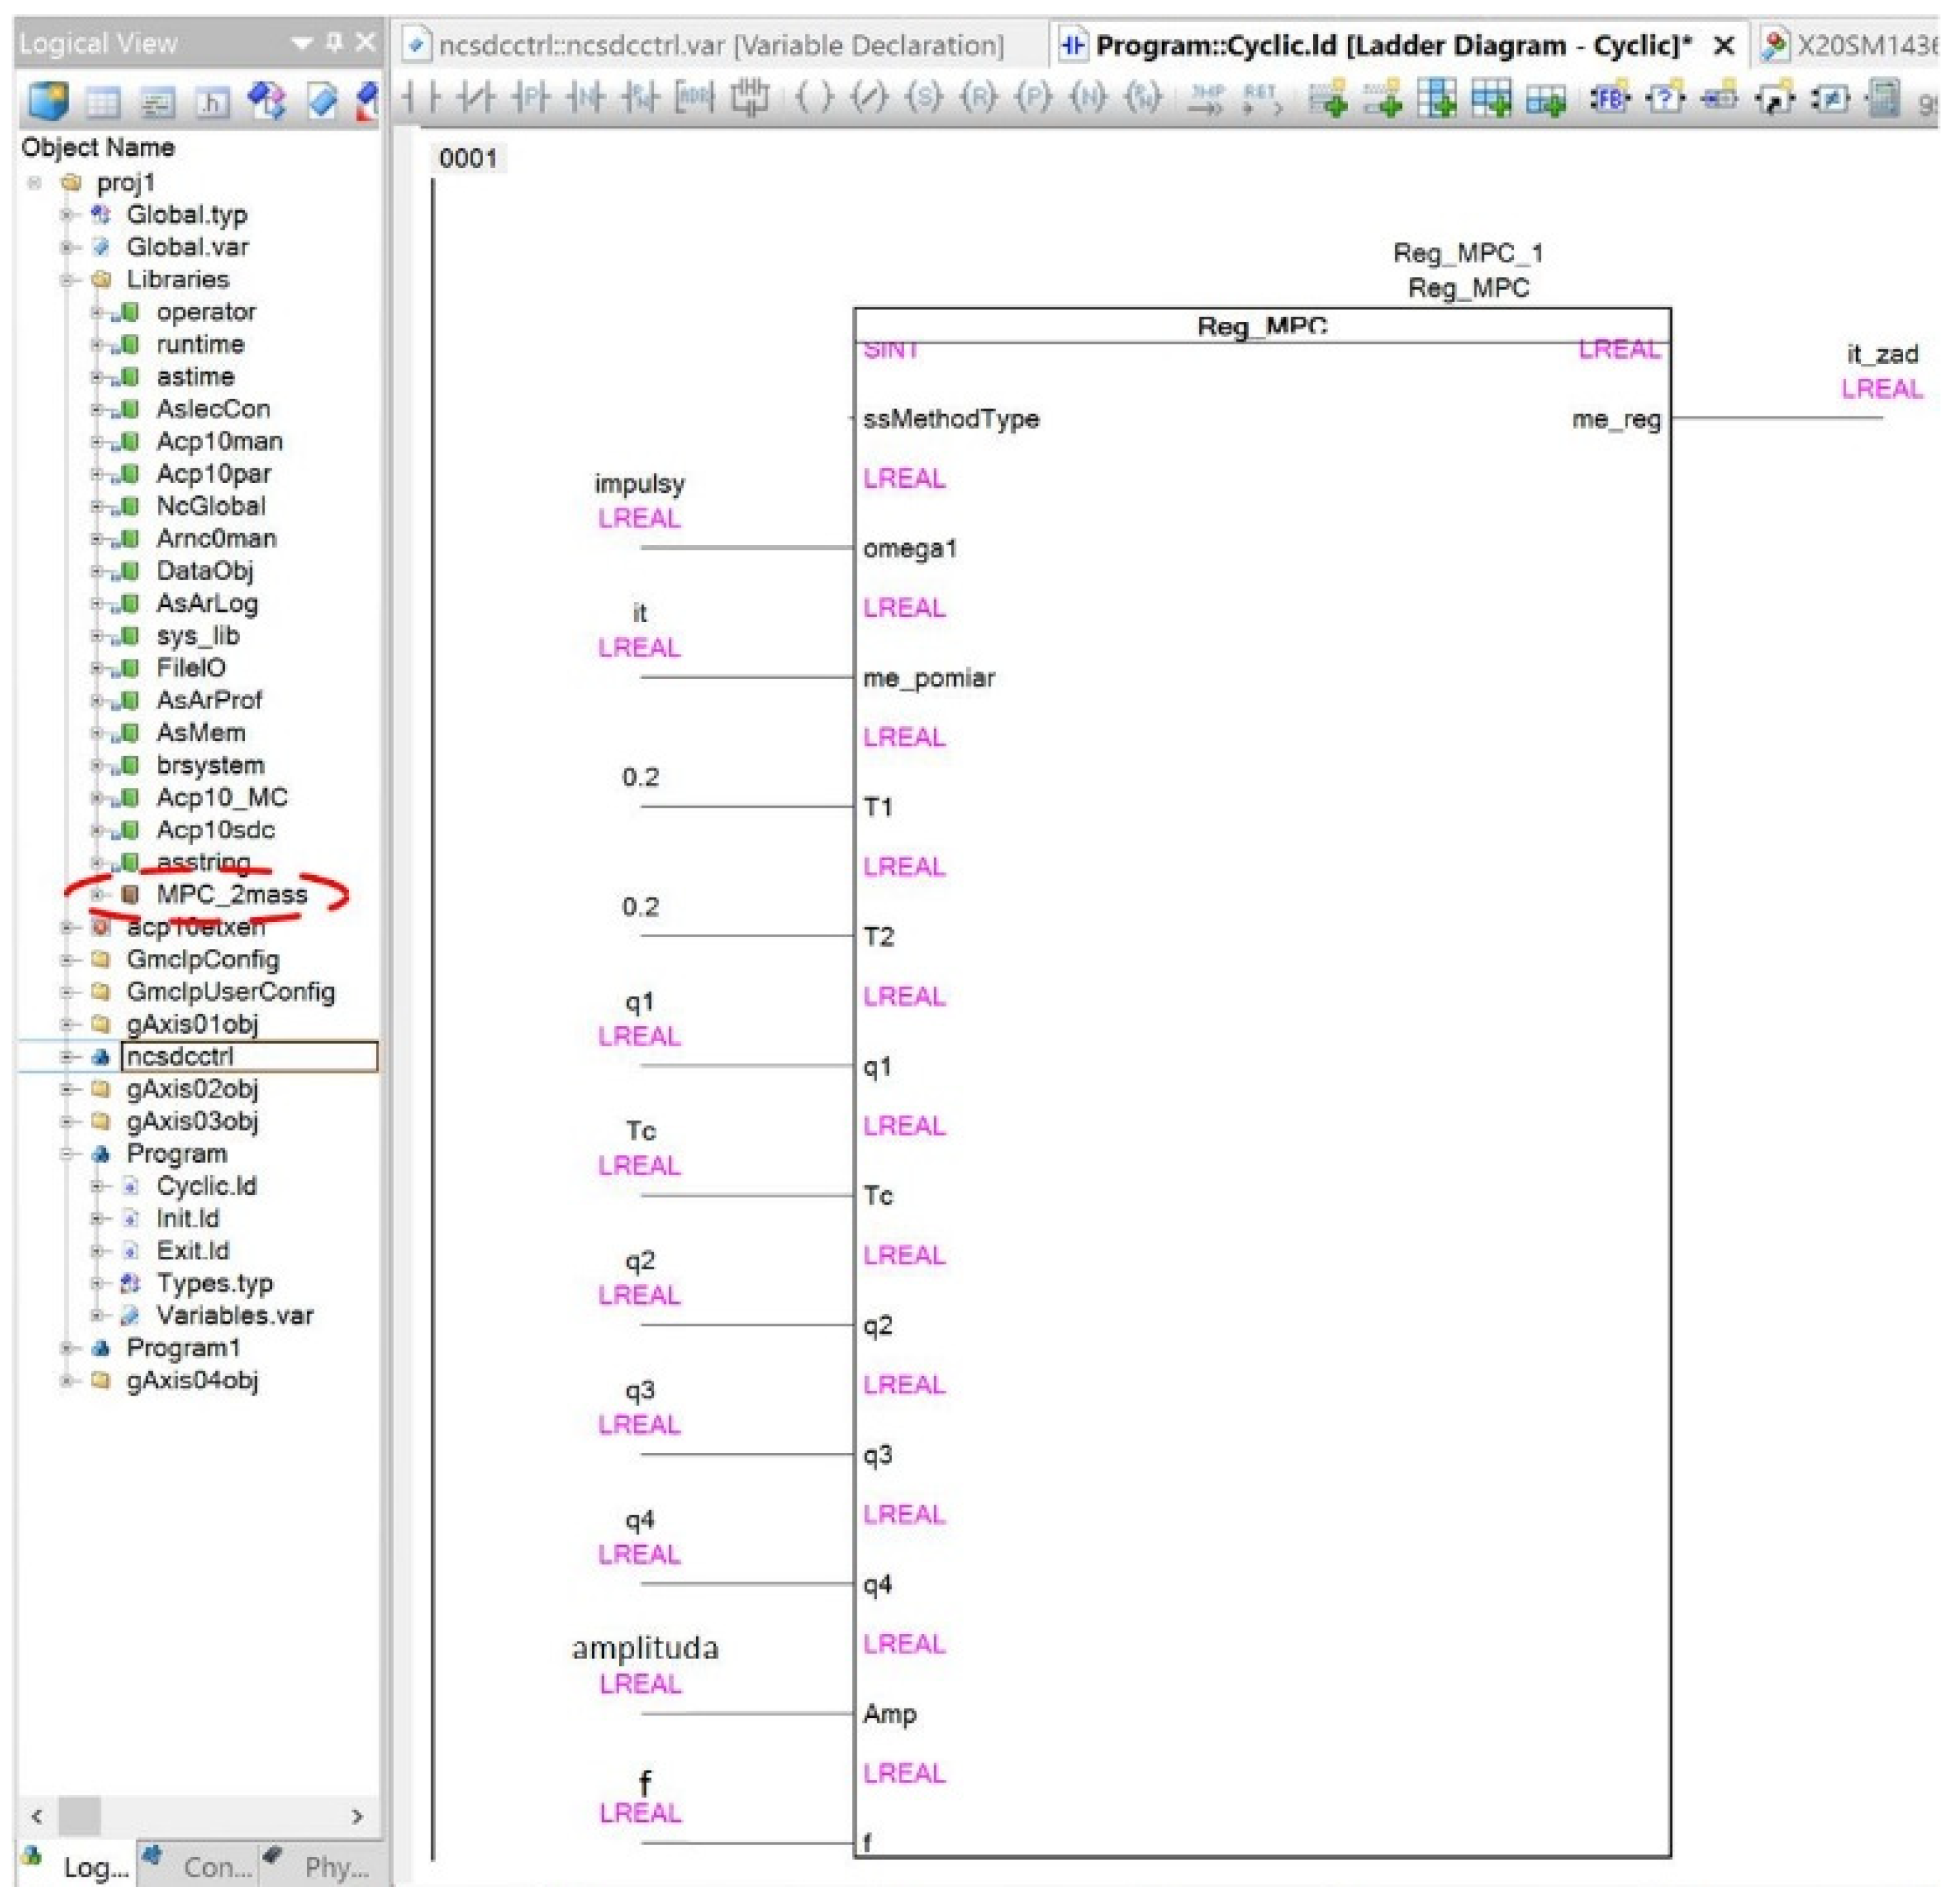The image size is (1952, 1904).
Task: Click the blue cube icon in Logical View
Action: (x=48, y=100)
